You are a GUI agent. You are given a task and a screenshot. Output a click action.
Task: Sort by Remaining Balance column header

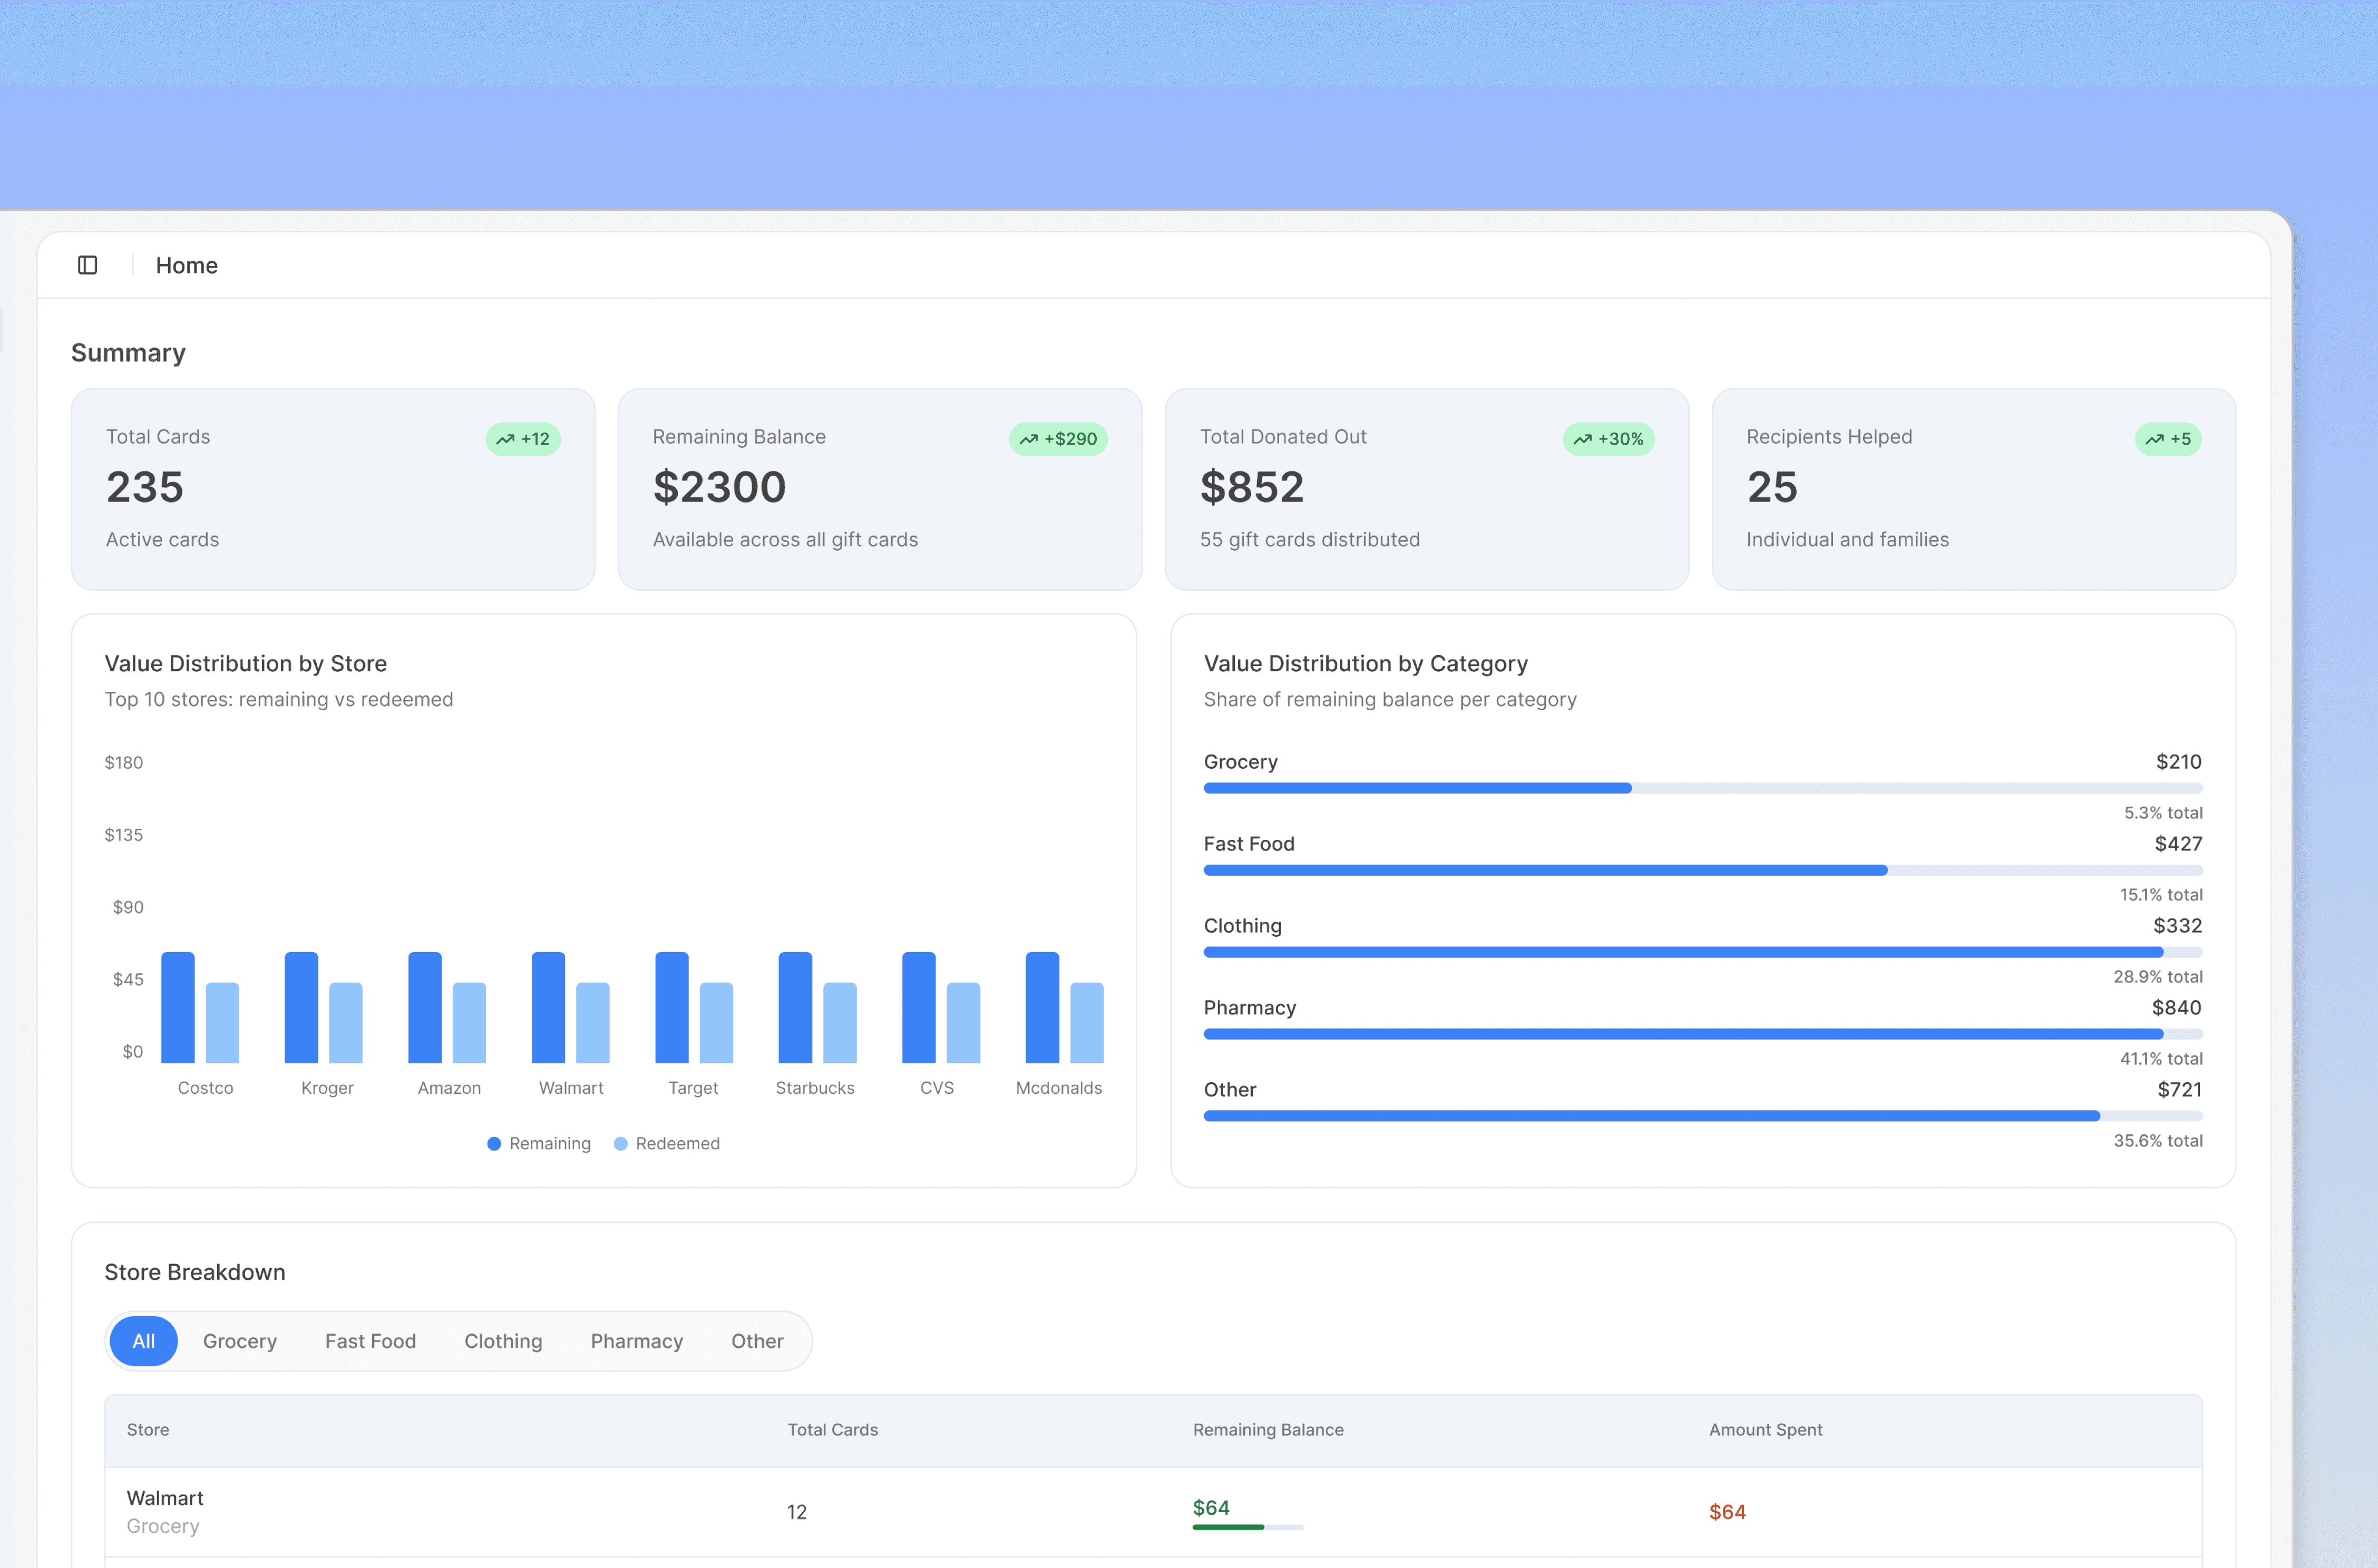(1268, 1430)
